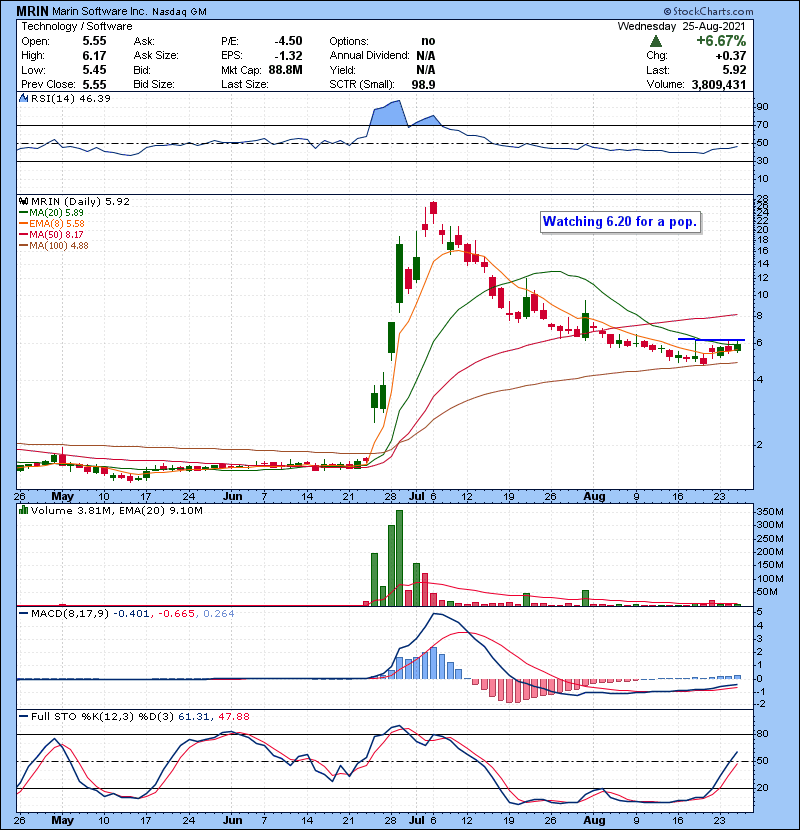Select the +6.67% percent change

(x=721, y=41)
